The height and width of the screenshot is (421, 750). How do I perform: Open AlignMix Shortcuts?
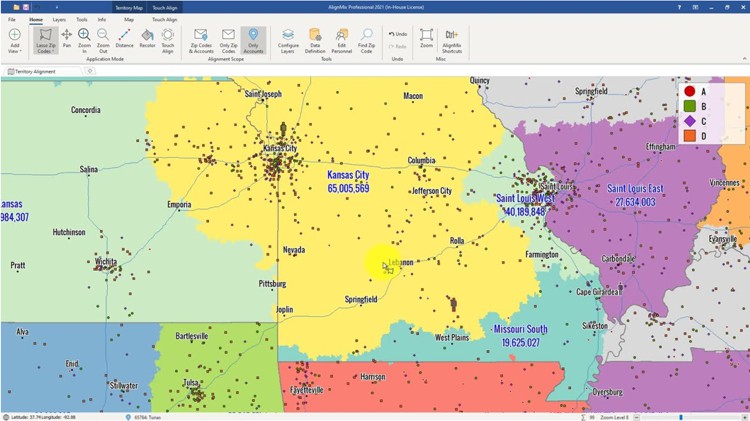(x=452, y=40)
